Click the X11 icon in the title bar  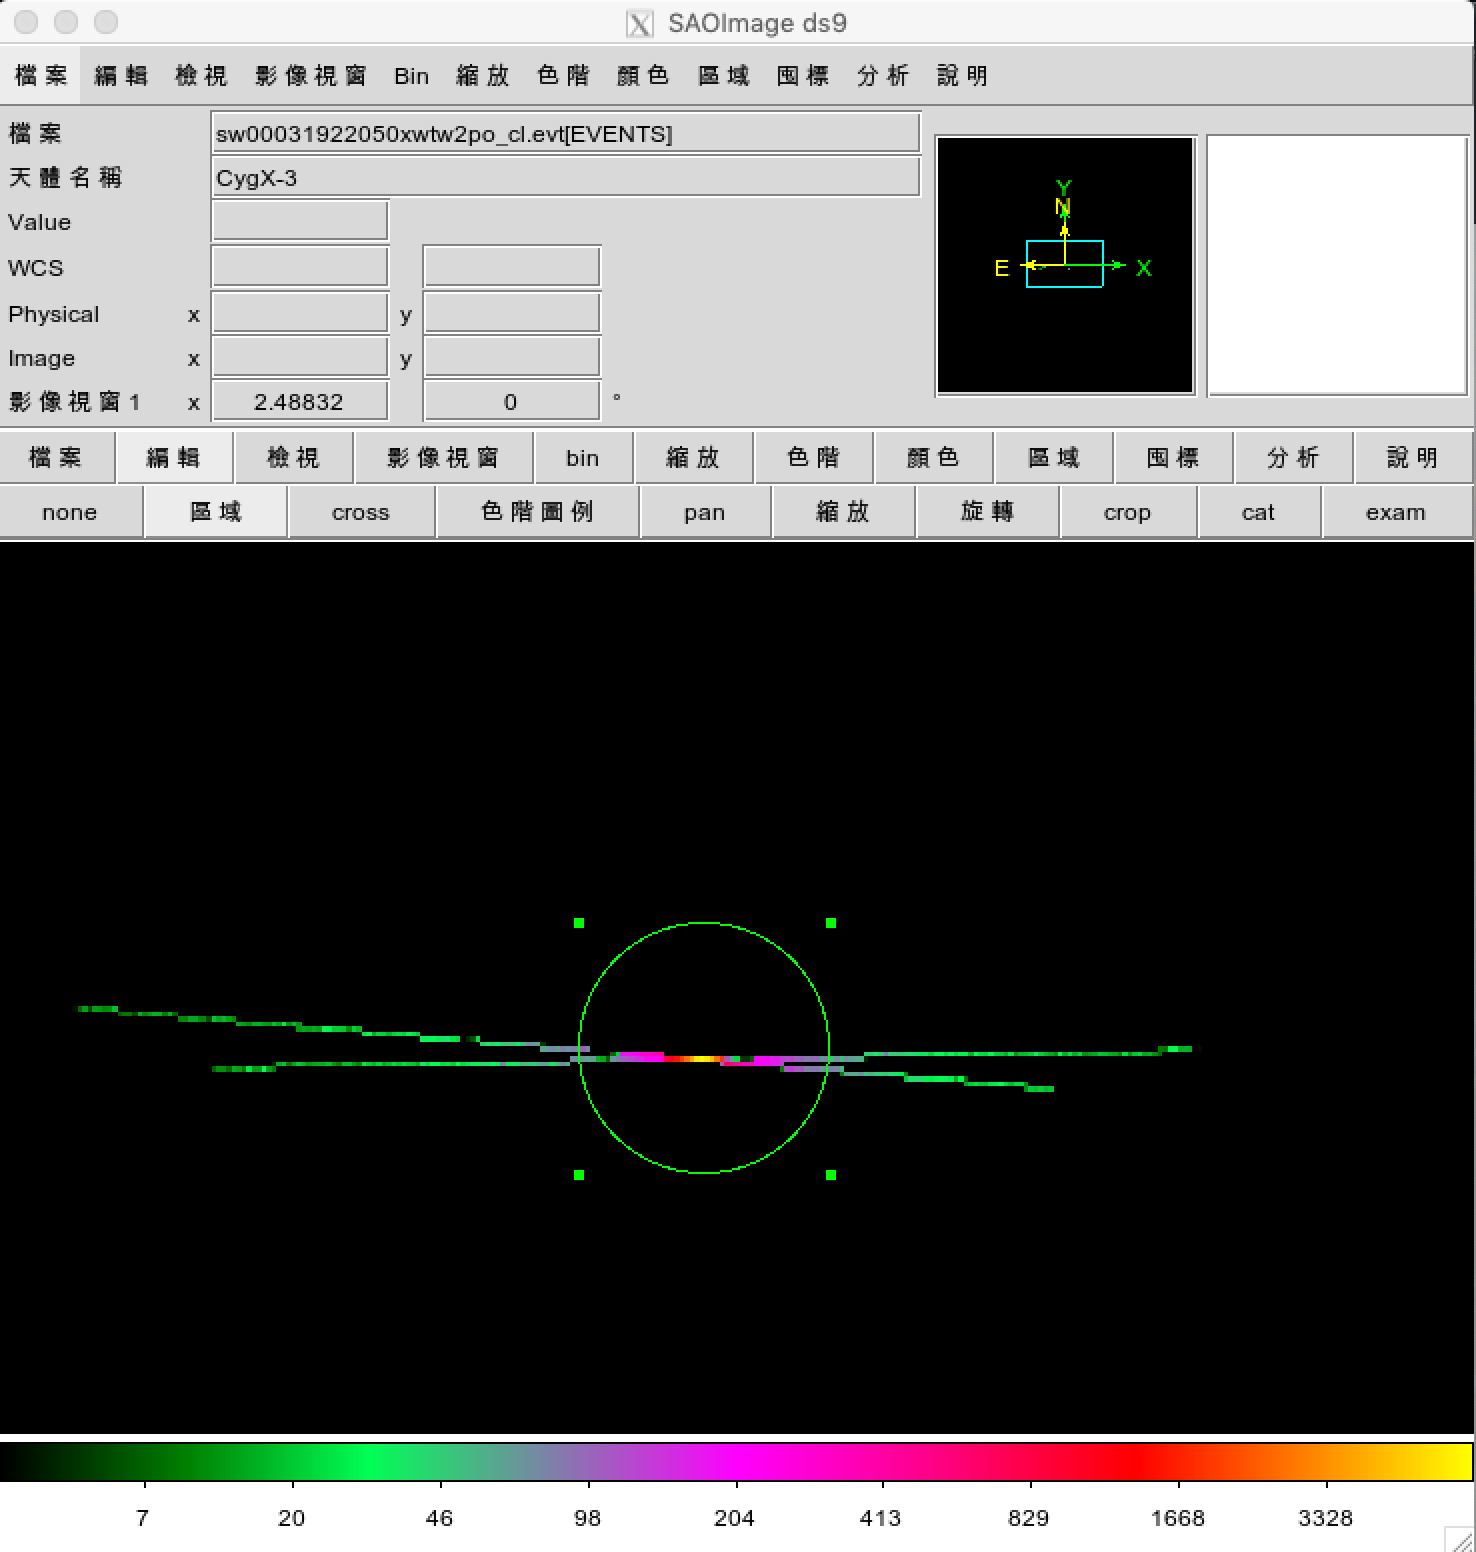click(x=640, y=23)
